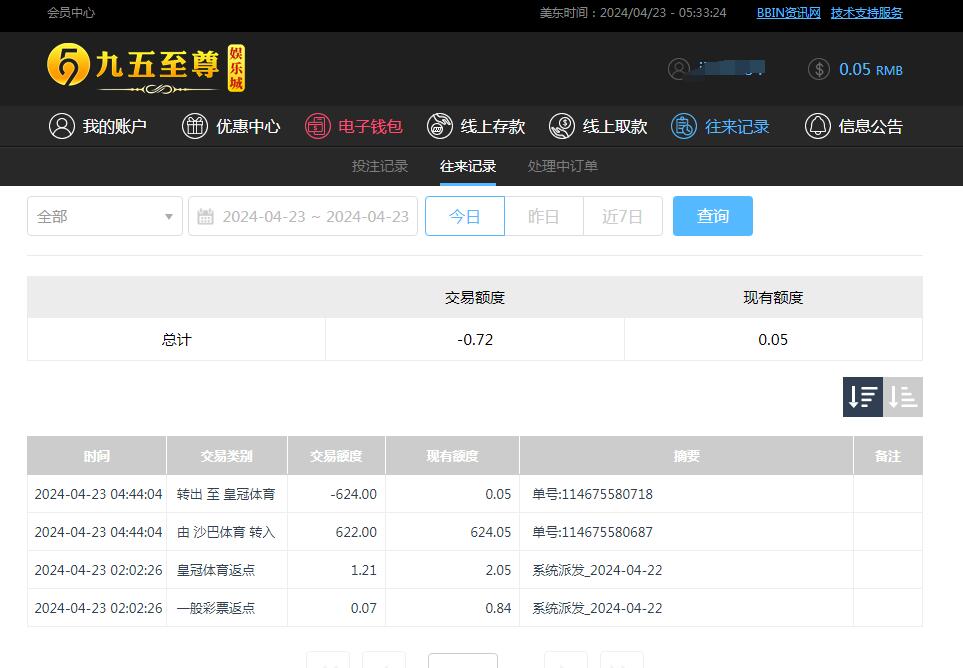Switch to 投注记录 tab
963x668 pixels.
point(380,166)
